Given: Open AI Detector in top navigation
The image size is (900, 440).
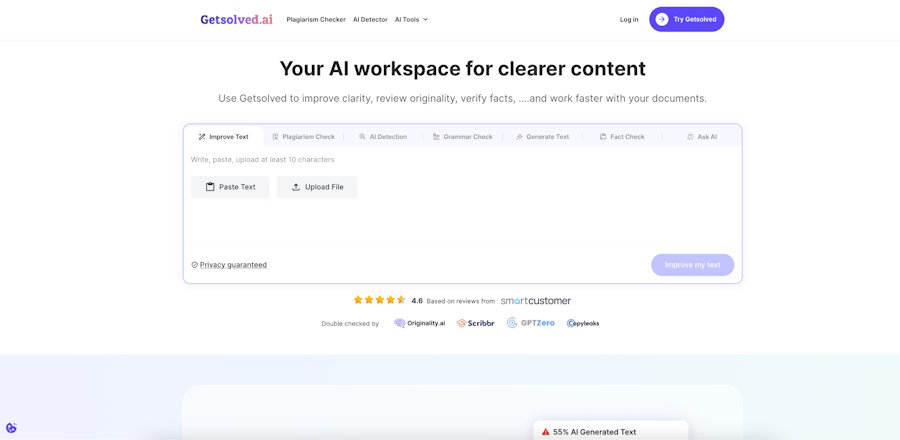Looking at the screenshot, I should click(x=370, y=20).
